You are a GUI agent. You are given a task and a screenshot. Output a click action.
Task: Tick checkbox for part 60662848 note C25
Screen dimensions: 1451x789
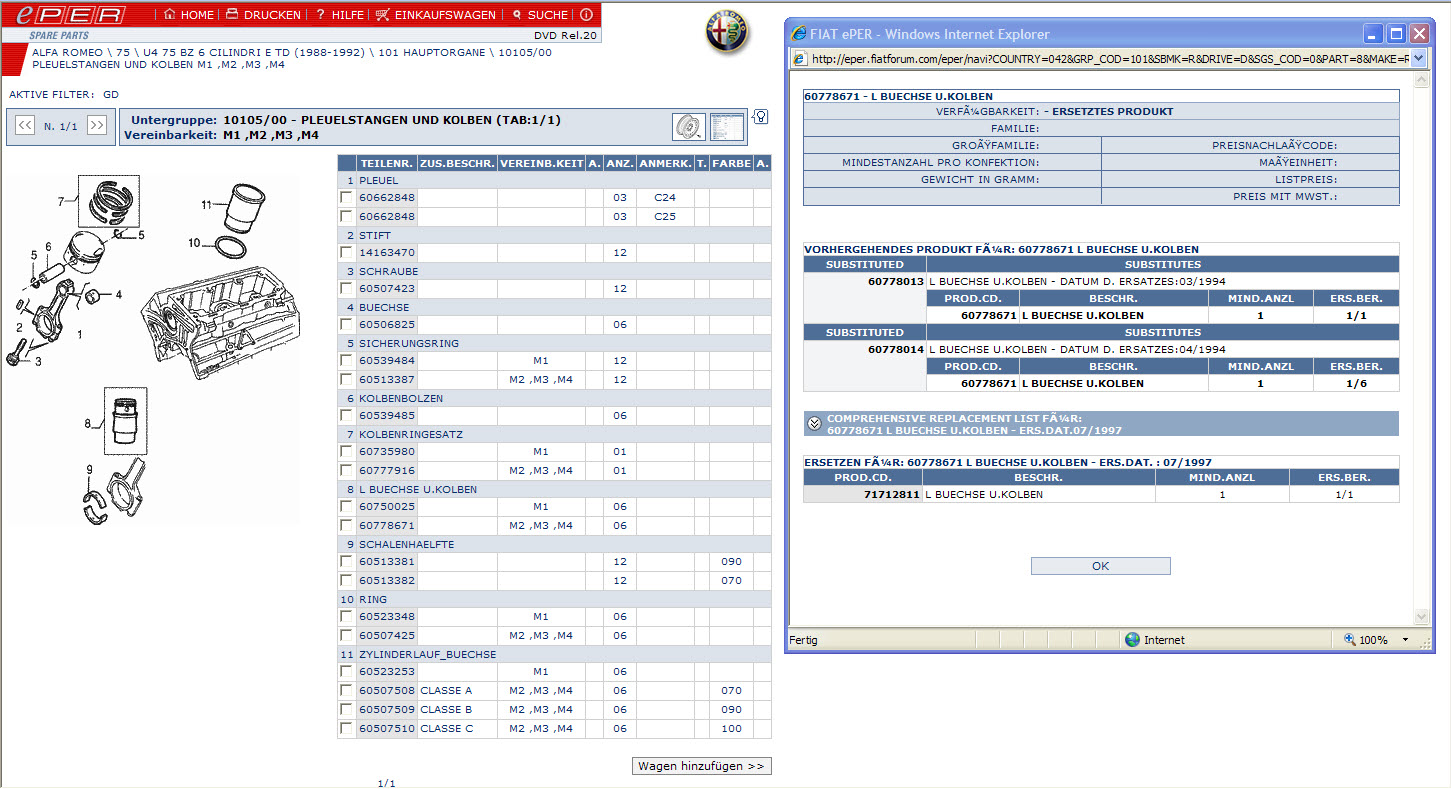(x=347, y=216)
